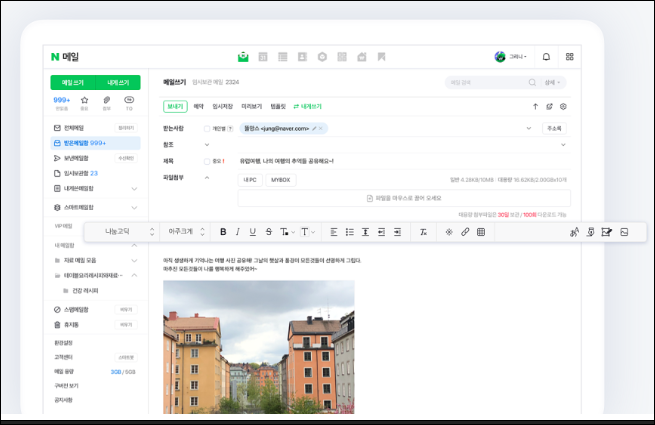This screenshot has height=425, width=655.
Task: Open text color dropdown arrow
Action: coord(293,232)
